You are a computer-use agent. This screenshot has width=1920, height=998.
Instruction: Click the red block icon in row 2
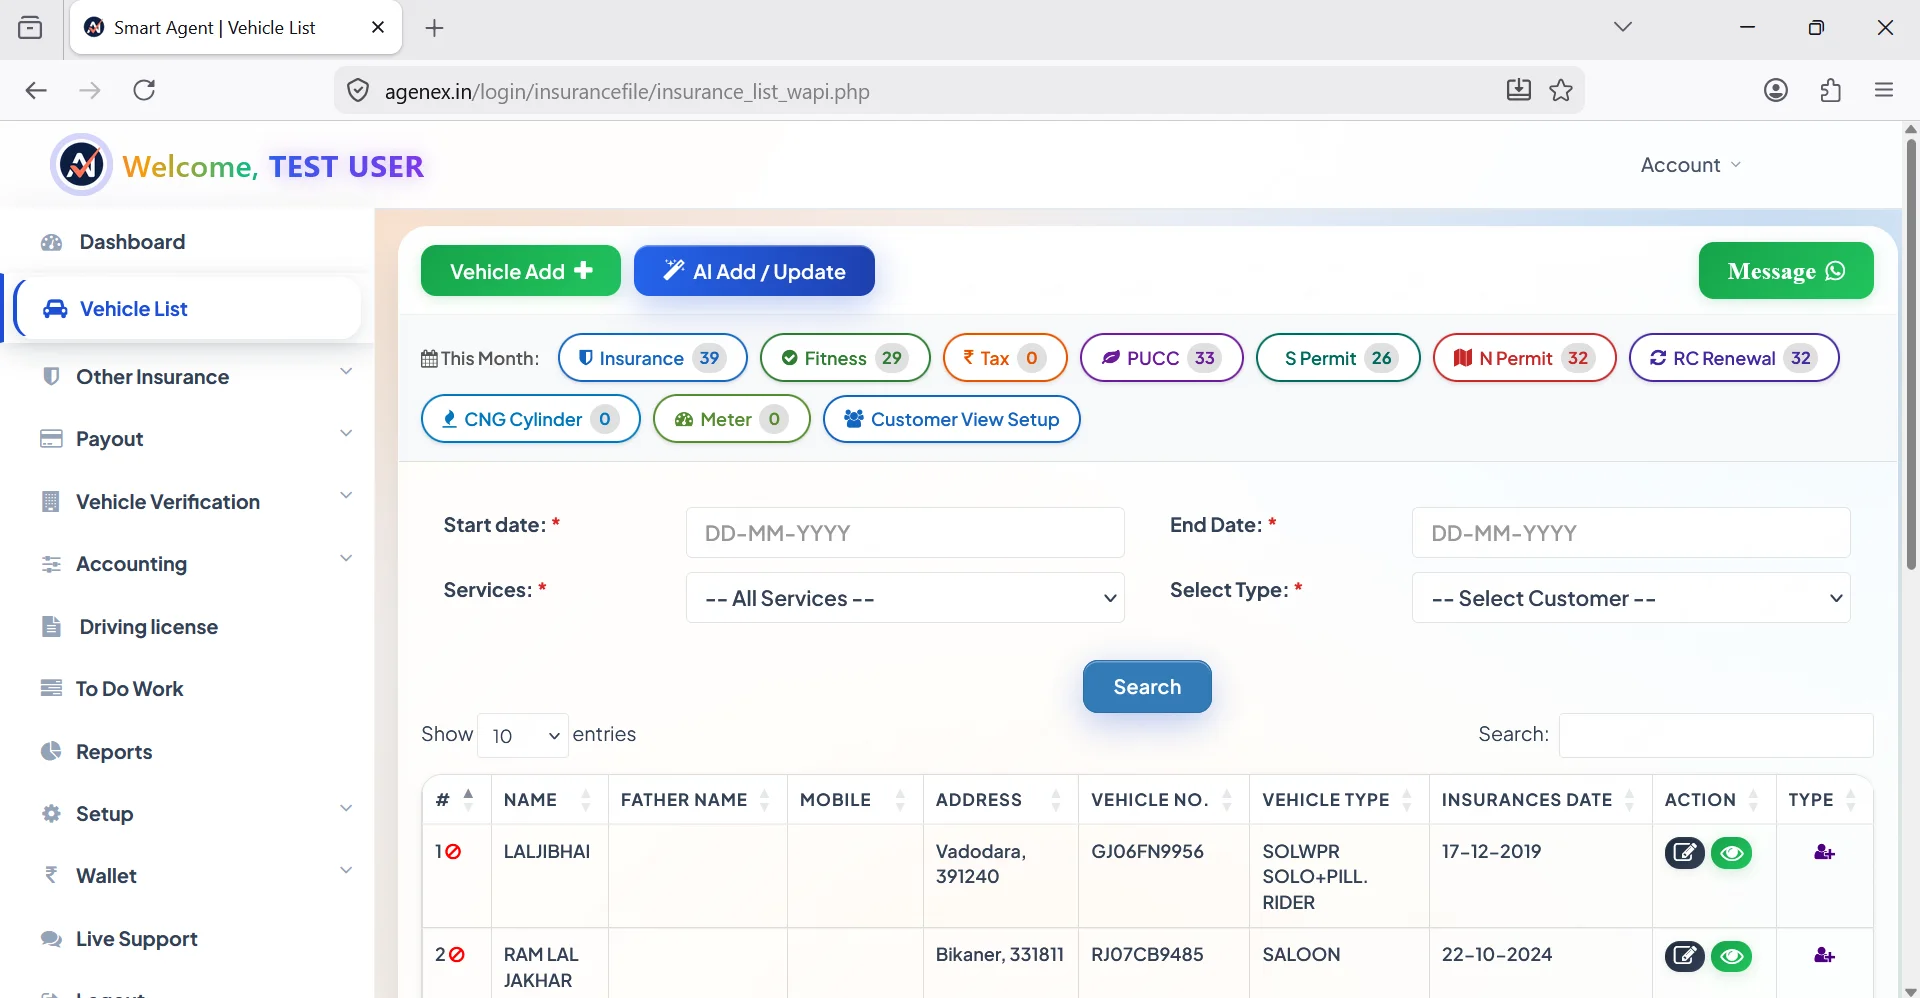457,955
